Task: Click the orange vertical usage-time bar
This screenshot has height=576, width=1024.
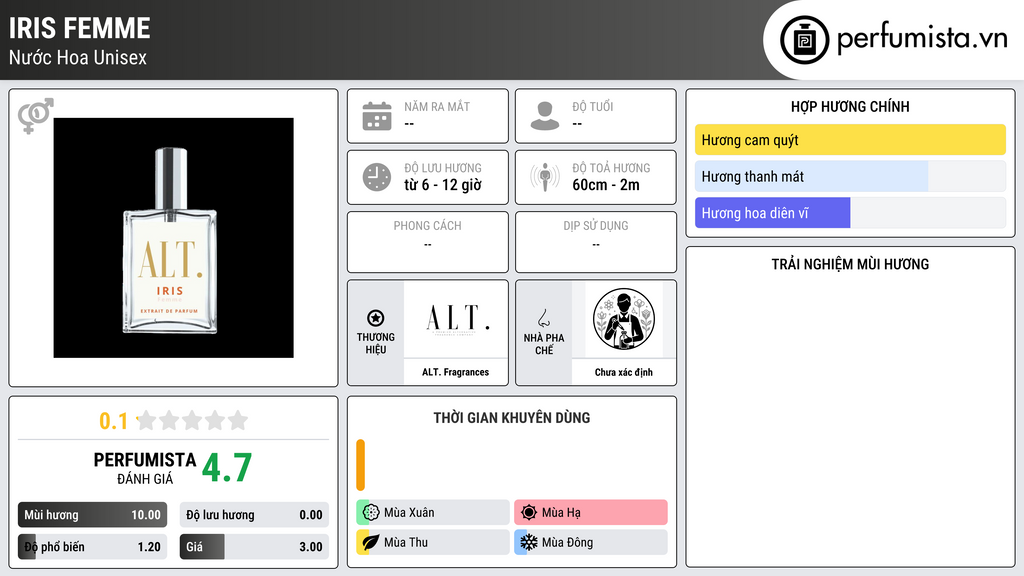Action: click(x=360, y=465)
